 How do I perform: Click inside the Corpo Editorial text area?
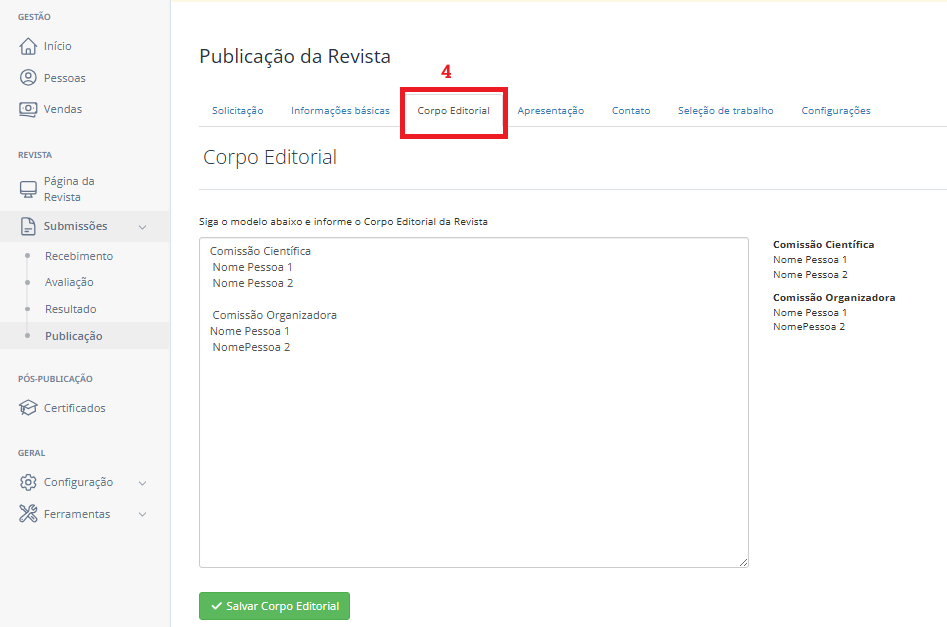point(474,402)
